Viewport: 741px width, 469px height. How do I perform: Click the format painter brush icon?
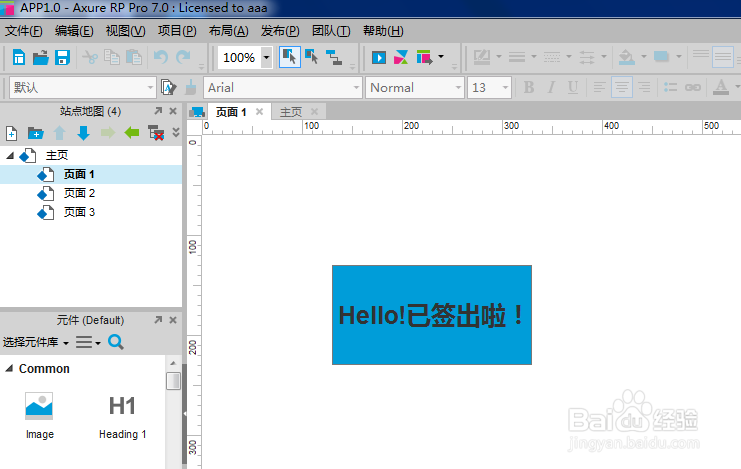(x=191, y=87)
